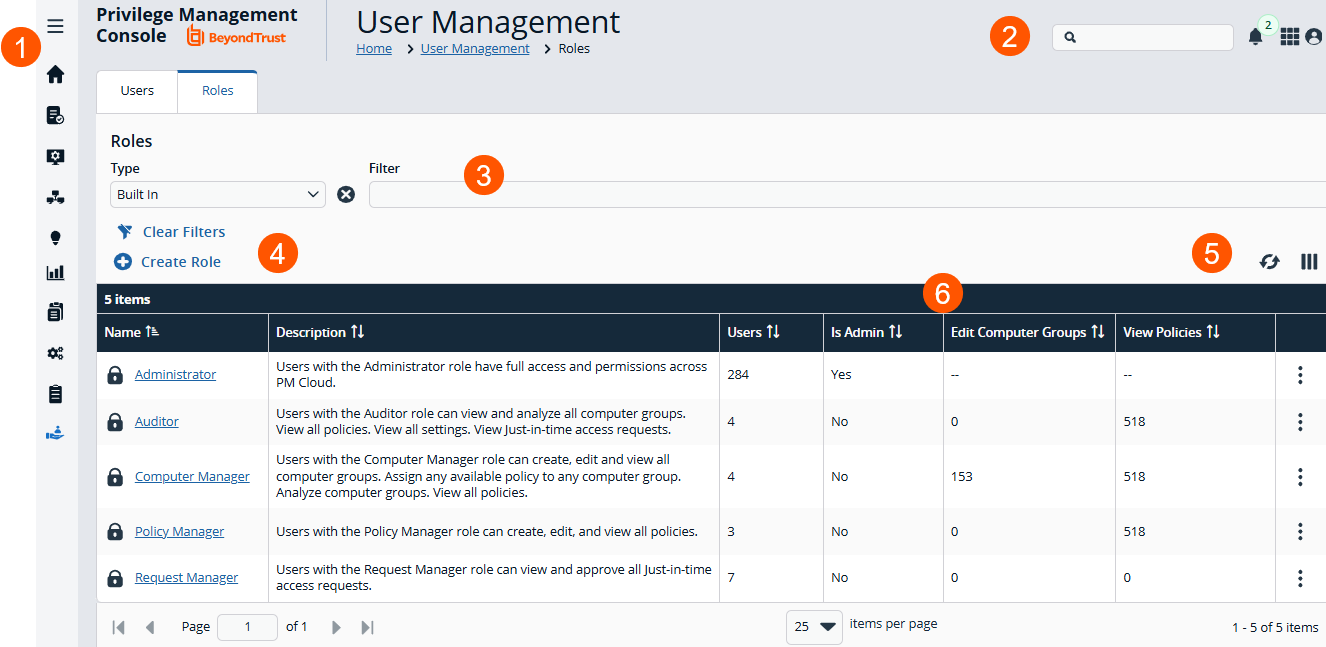The image size is (1326, 647).
Task: Open the app grid waffle icon
Action: [x=1290, y=36]
